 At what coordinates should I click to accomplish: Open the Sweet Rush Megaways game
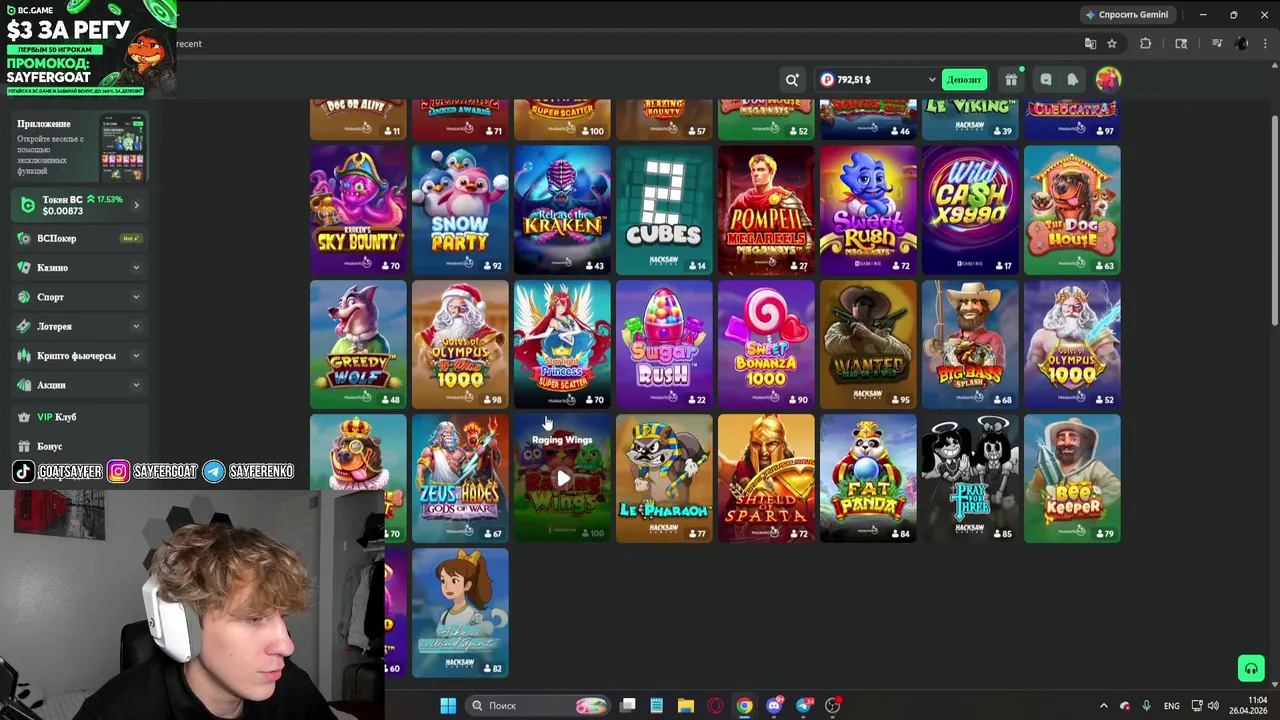click(x=868, y=209)
